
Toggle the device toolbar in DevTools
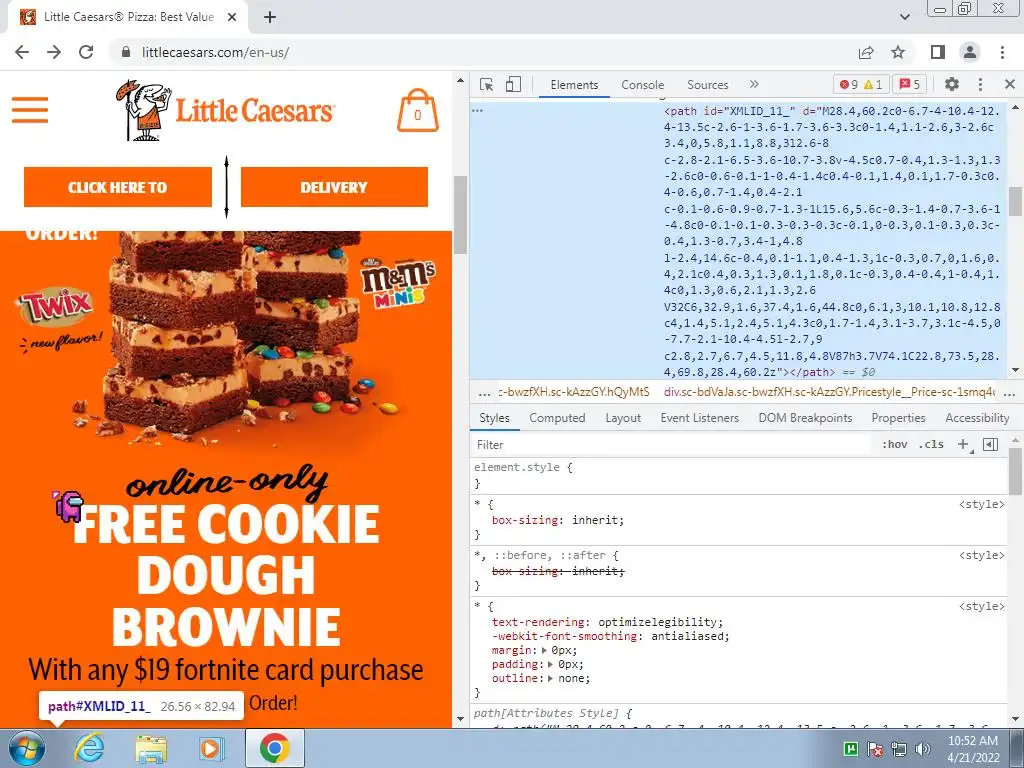coord(513,84)
